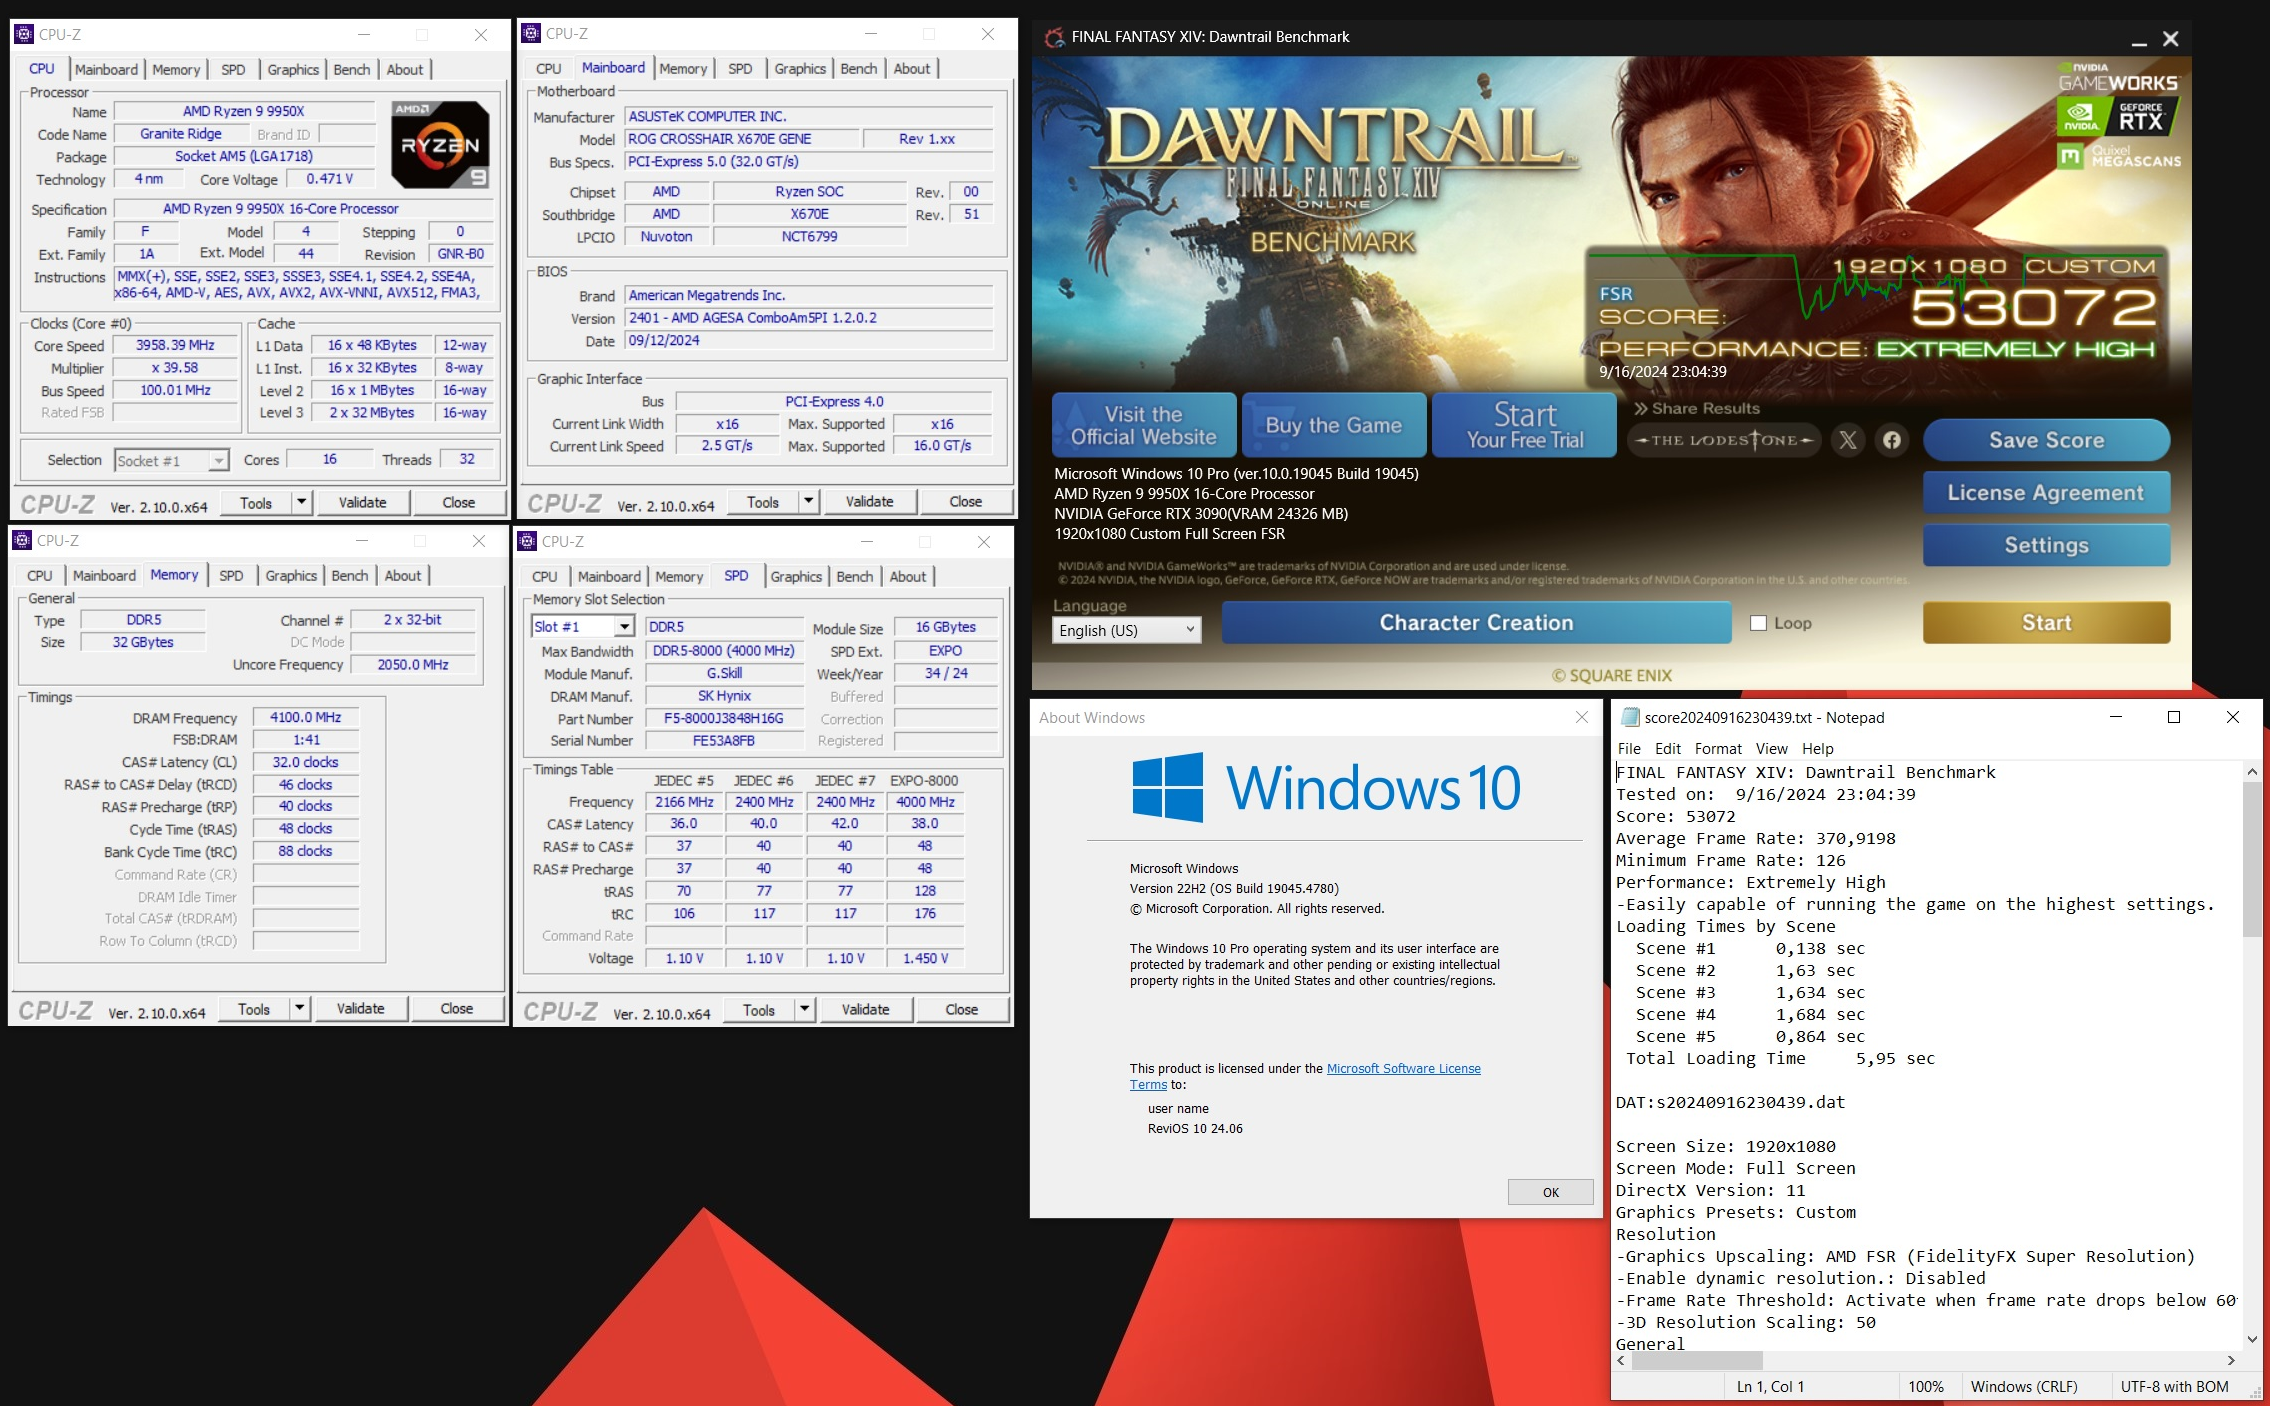
Task: Click the CPU-Z app icon in SPD window
Action: (x=527, y=541)
